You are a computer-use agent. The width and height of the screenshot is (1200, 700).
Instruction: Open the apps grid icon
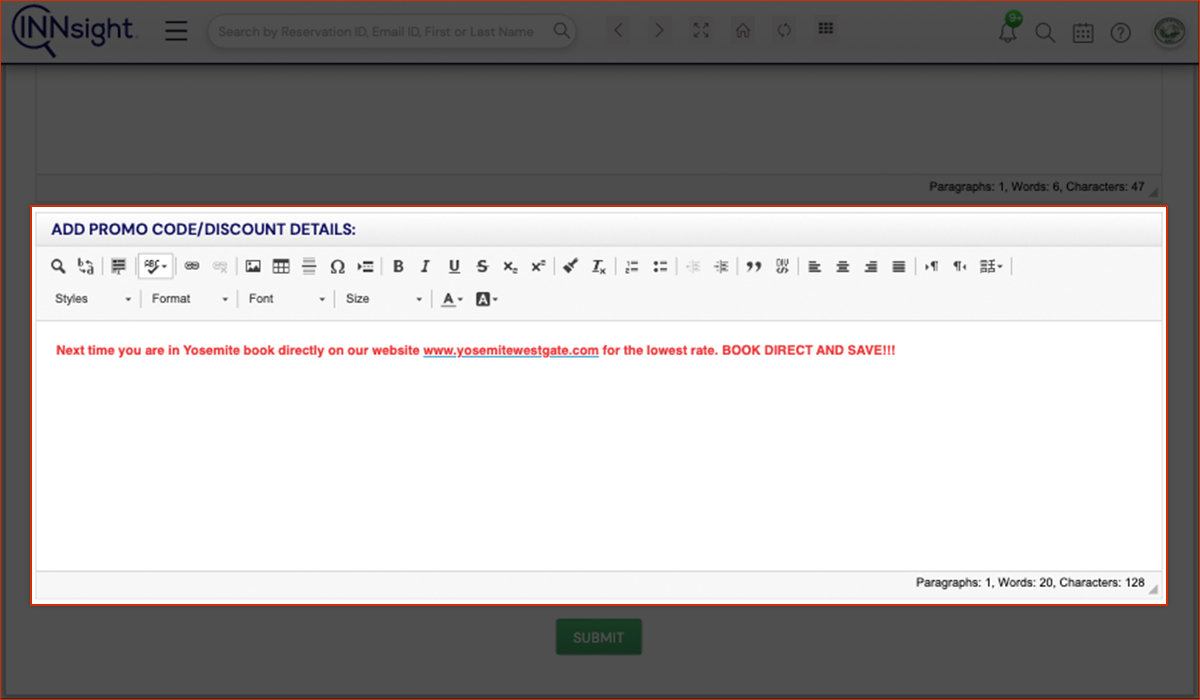pos(826,29)
